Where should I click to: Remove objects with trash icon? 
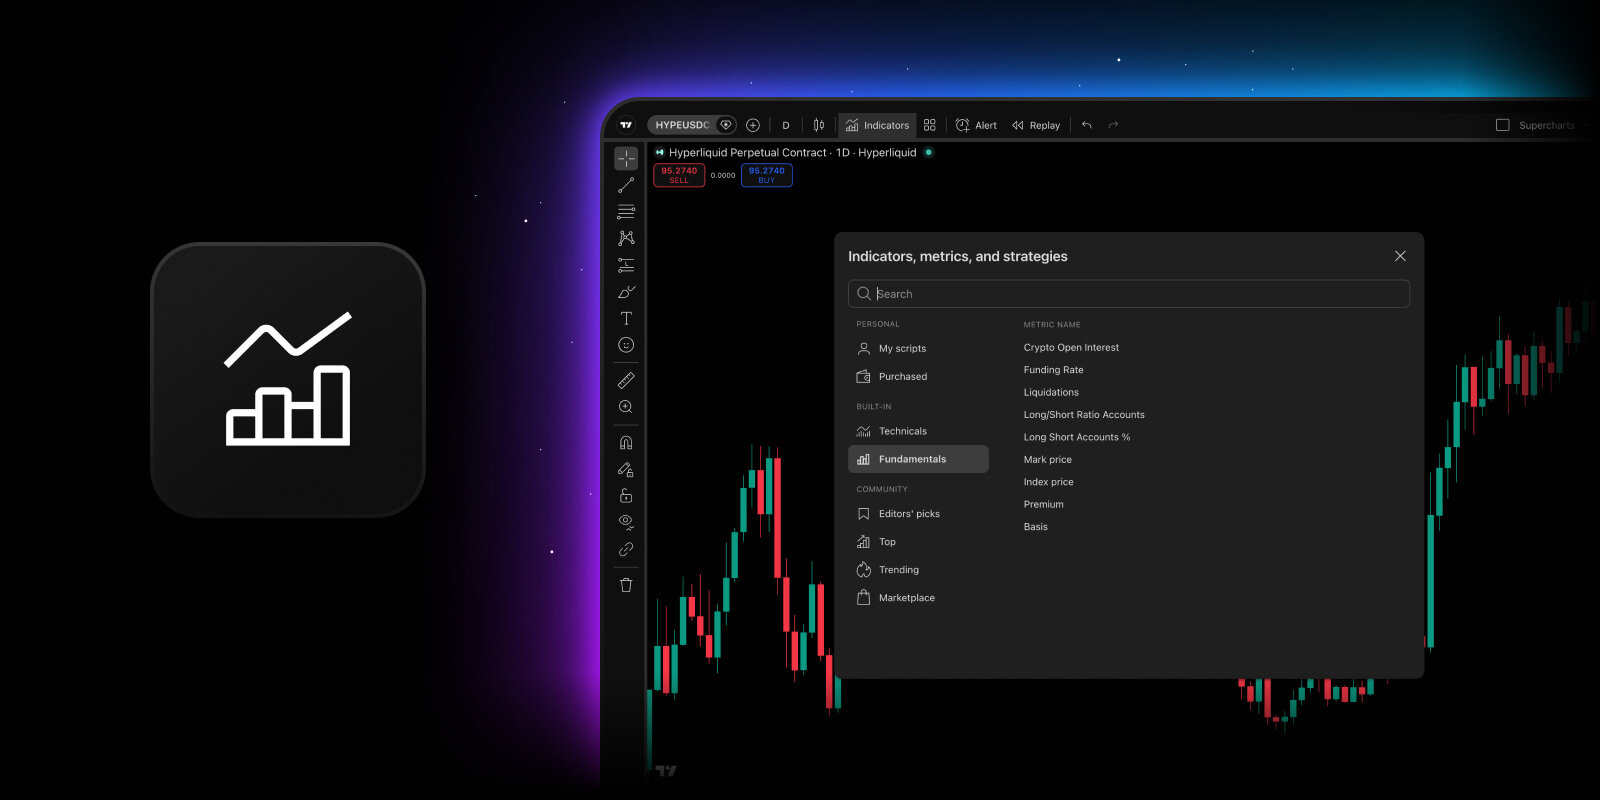(x=626, y=585)
